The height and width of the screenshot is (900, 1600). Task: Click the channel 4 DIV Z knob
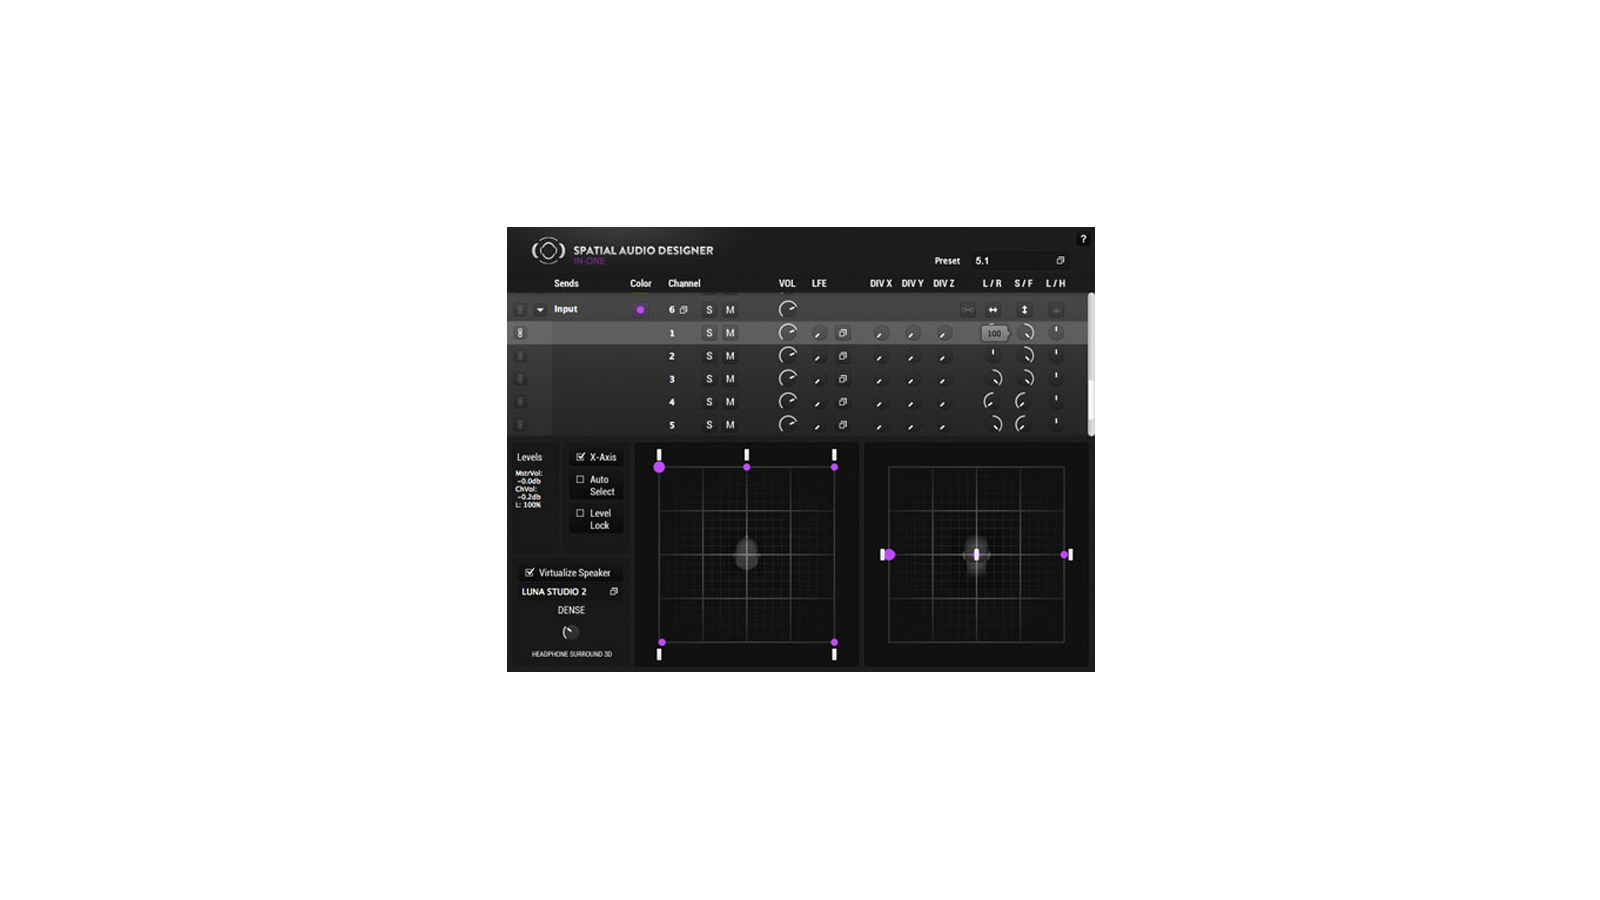943,402
